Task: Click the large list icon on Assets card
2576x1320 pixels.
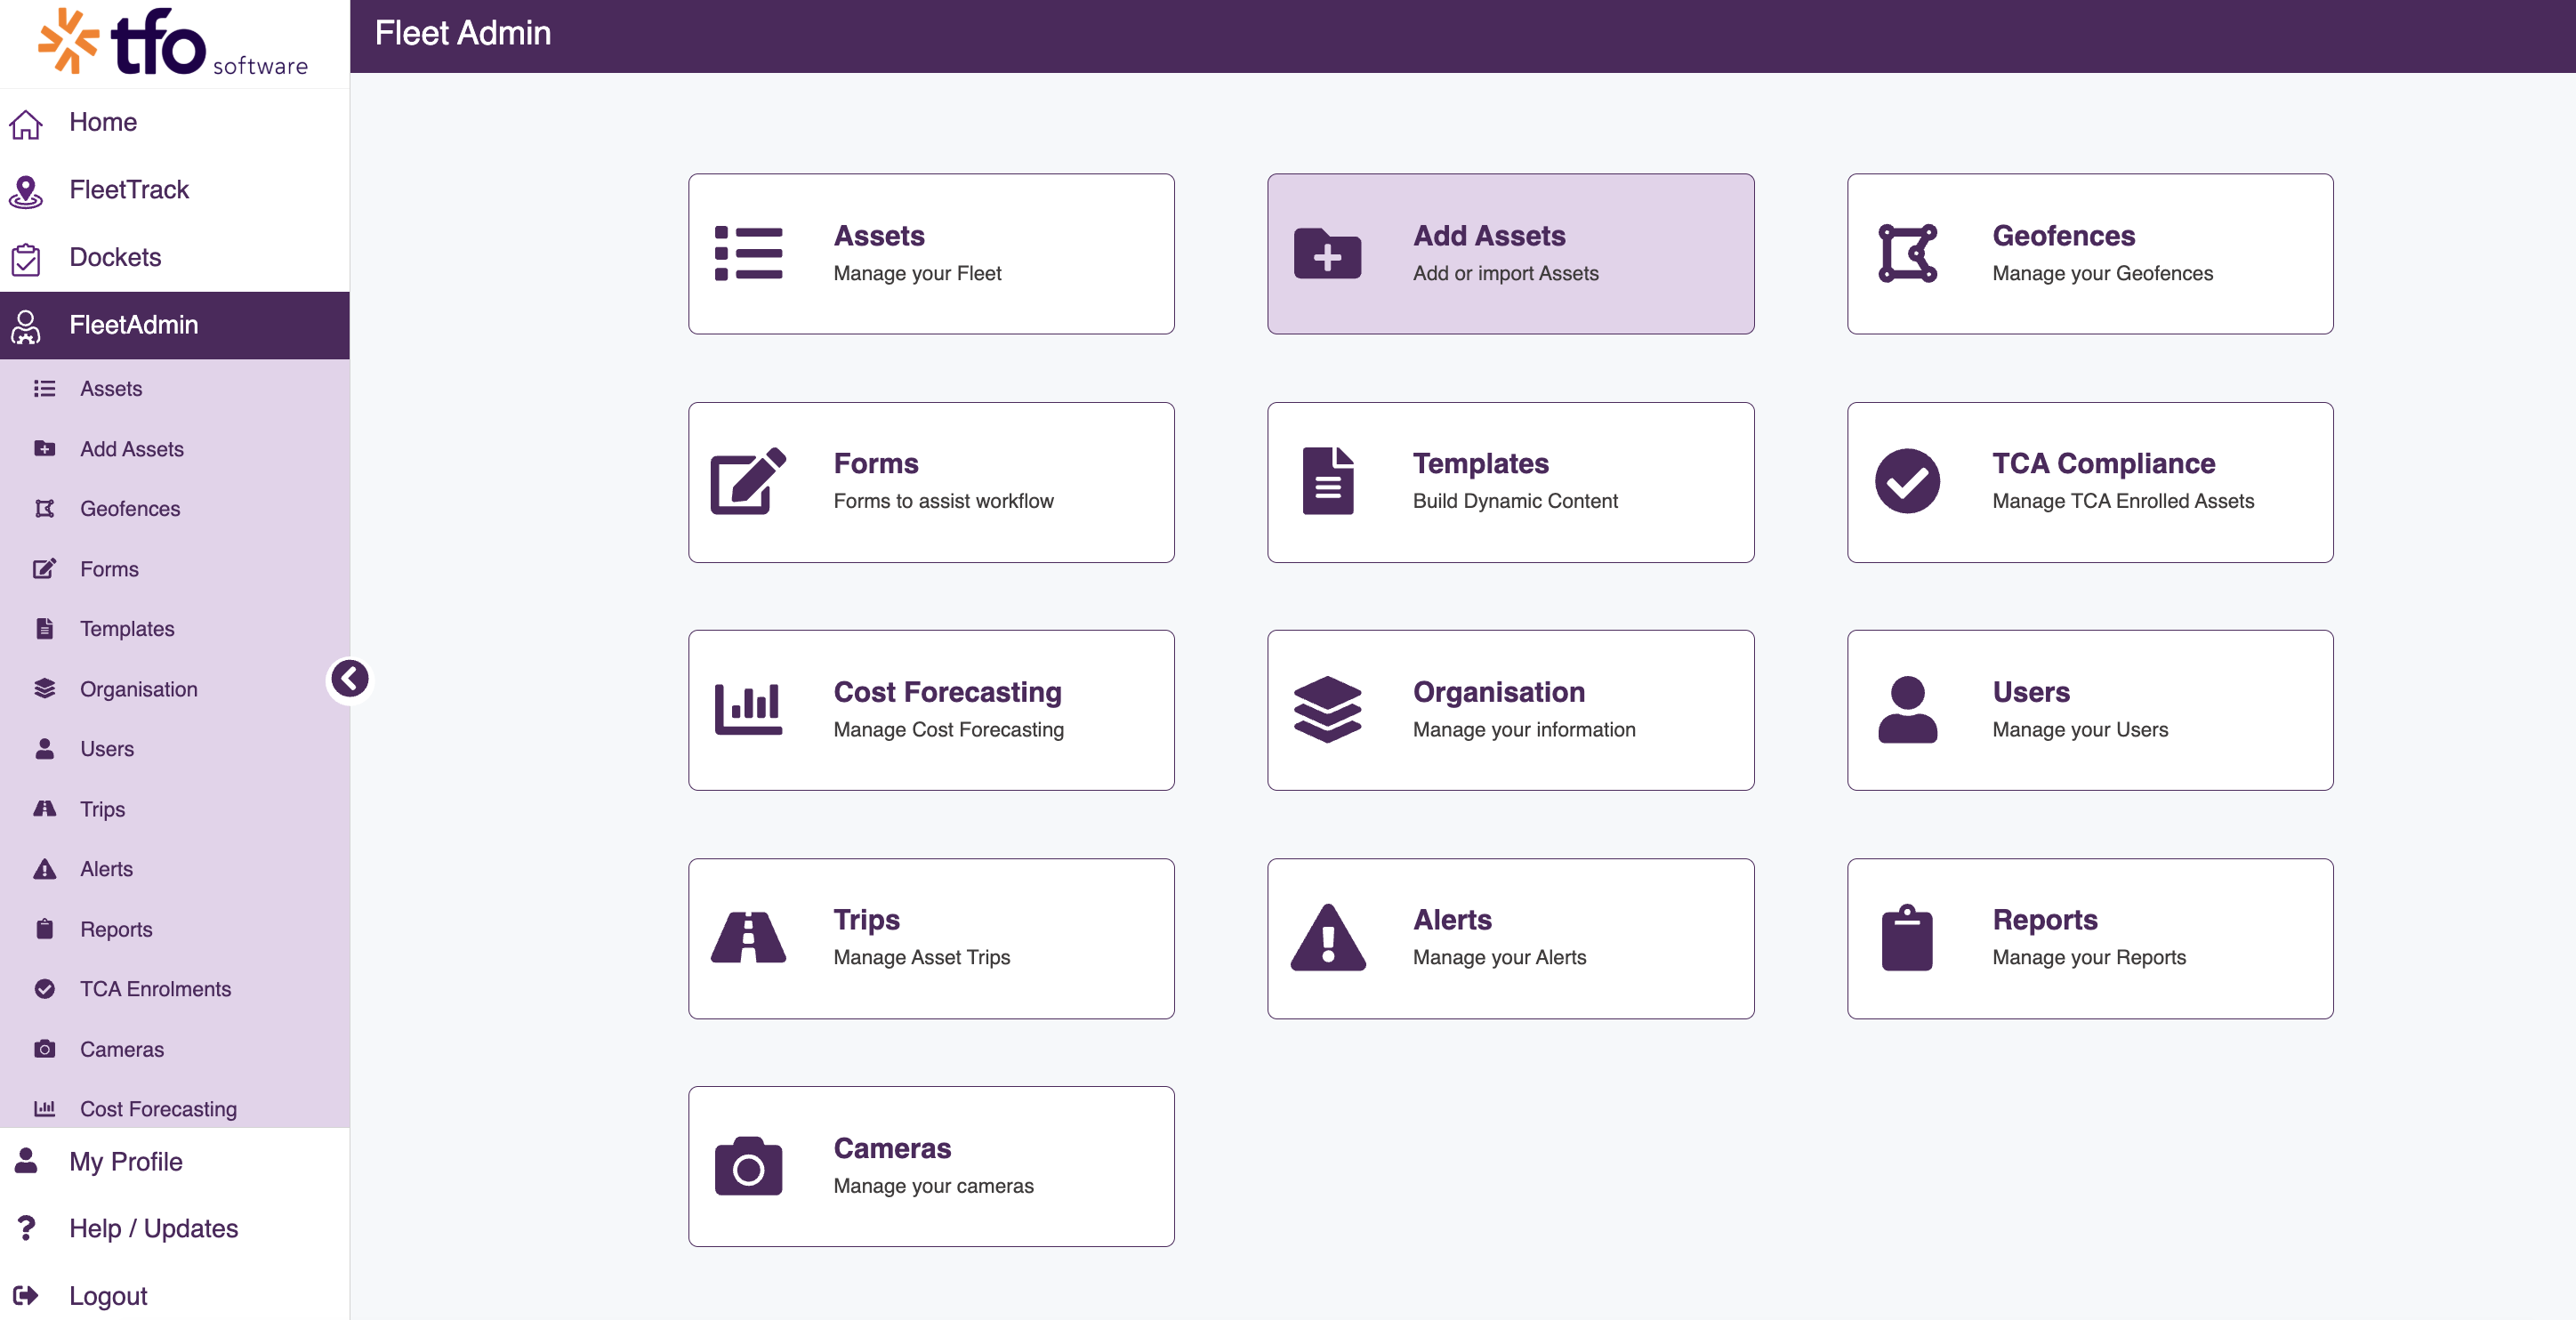Action: pyautogui.click(x=748, y=254)
